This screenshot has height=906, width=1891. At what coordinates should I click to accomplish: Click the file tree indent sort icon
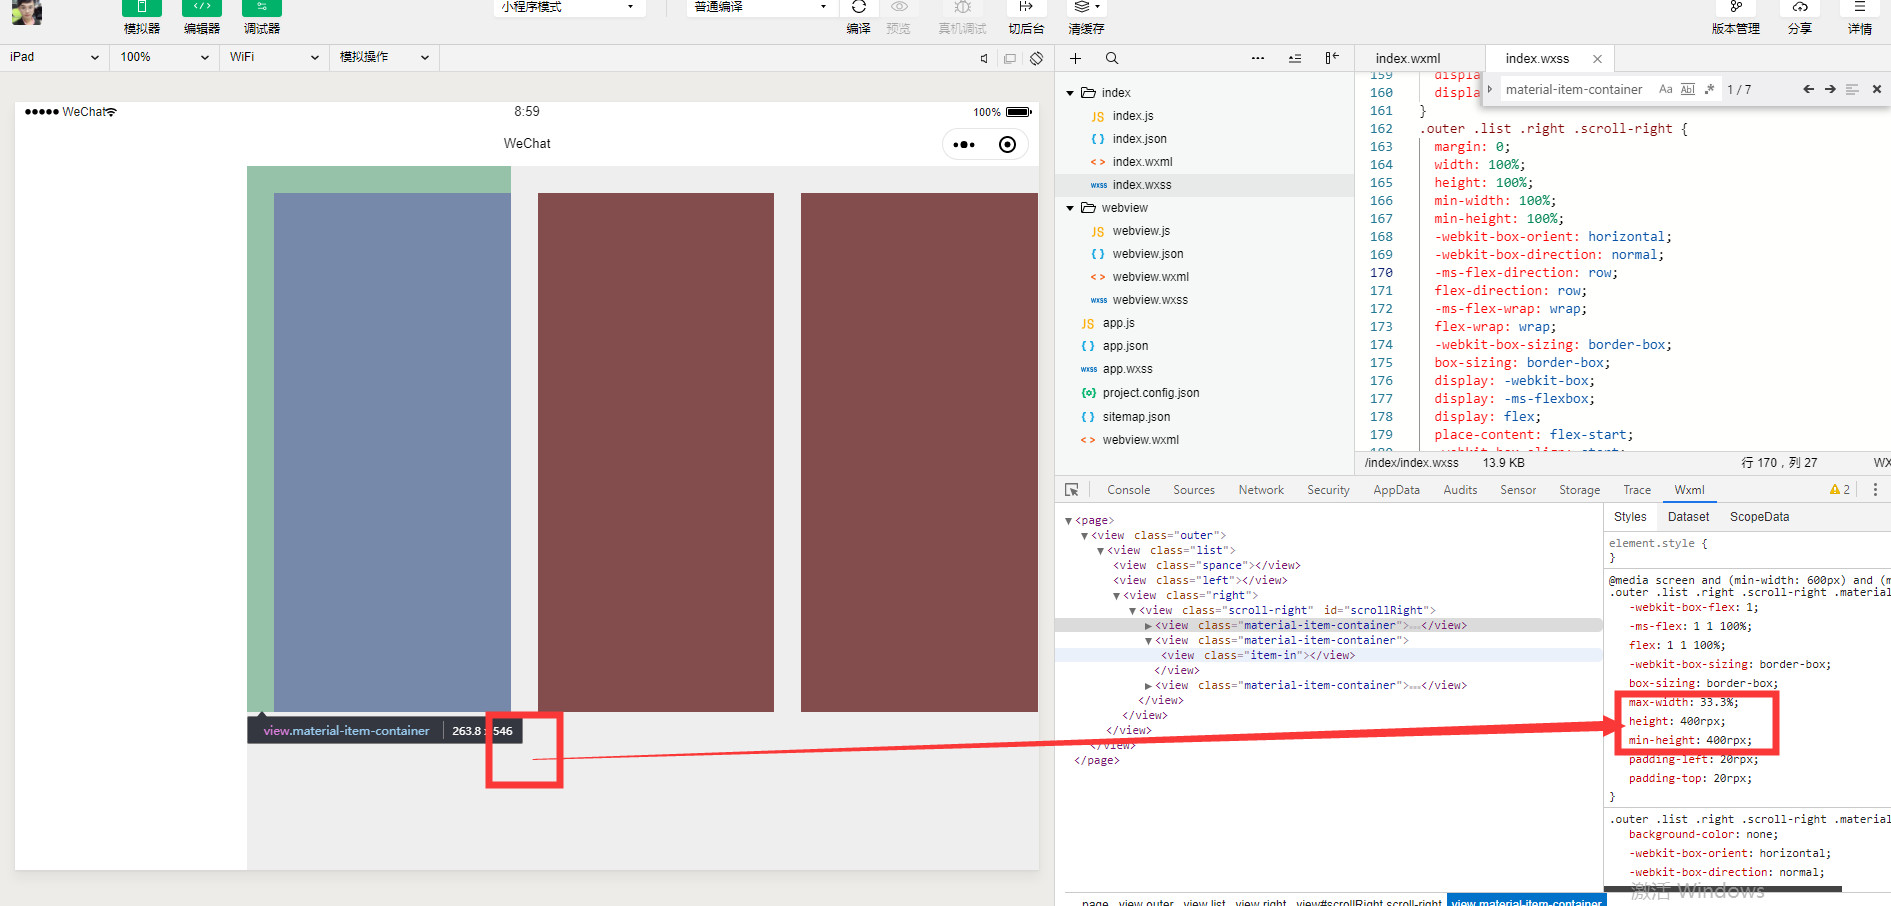tap(1295, 58)
